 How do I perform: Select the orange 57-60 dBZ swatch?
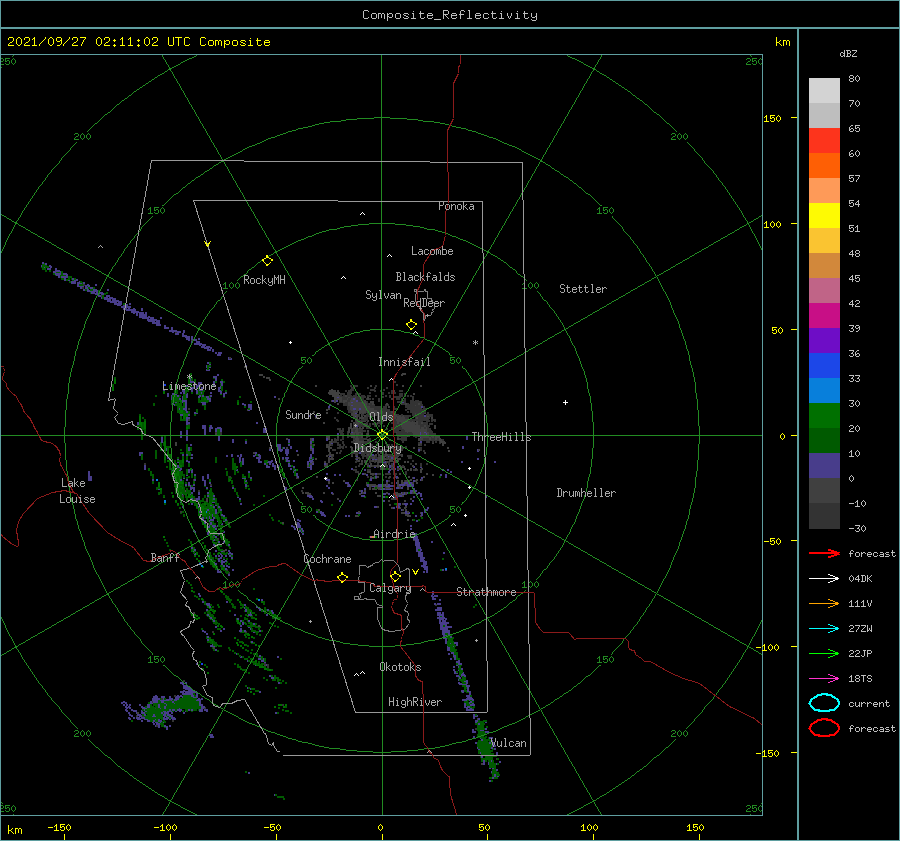click(824, 166)
